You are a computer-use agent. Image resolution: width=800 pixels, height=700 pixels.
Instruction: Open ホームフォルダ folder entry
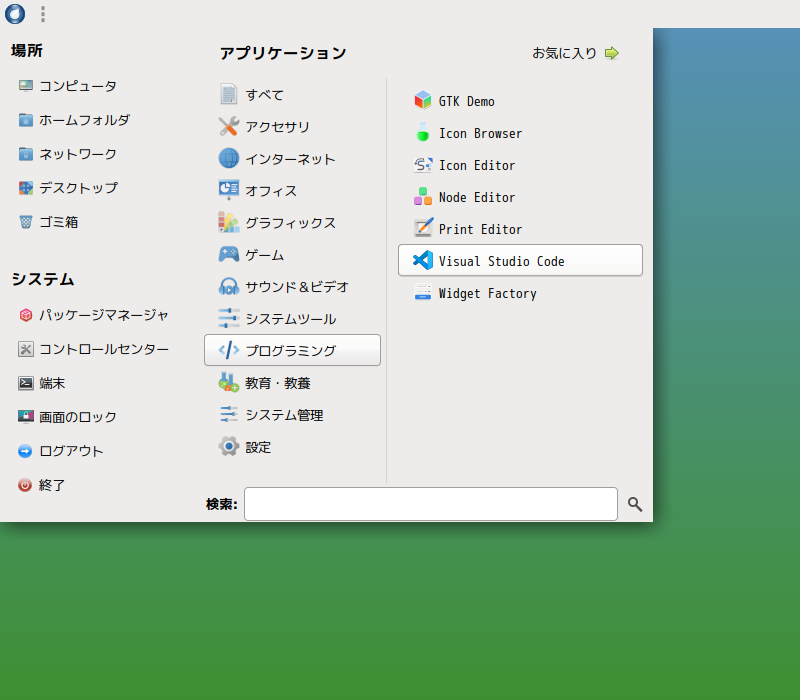click(74, 120)
